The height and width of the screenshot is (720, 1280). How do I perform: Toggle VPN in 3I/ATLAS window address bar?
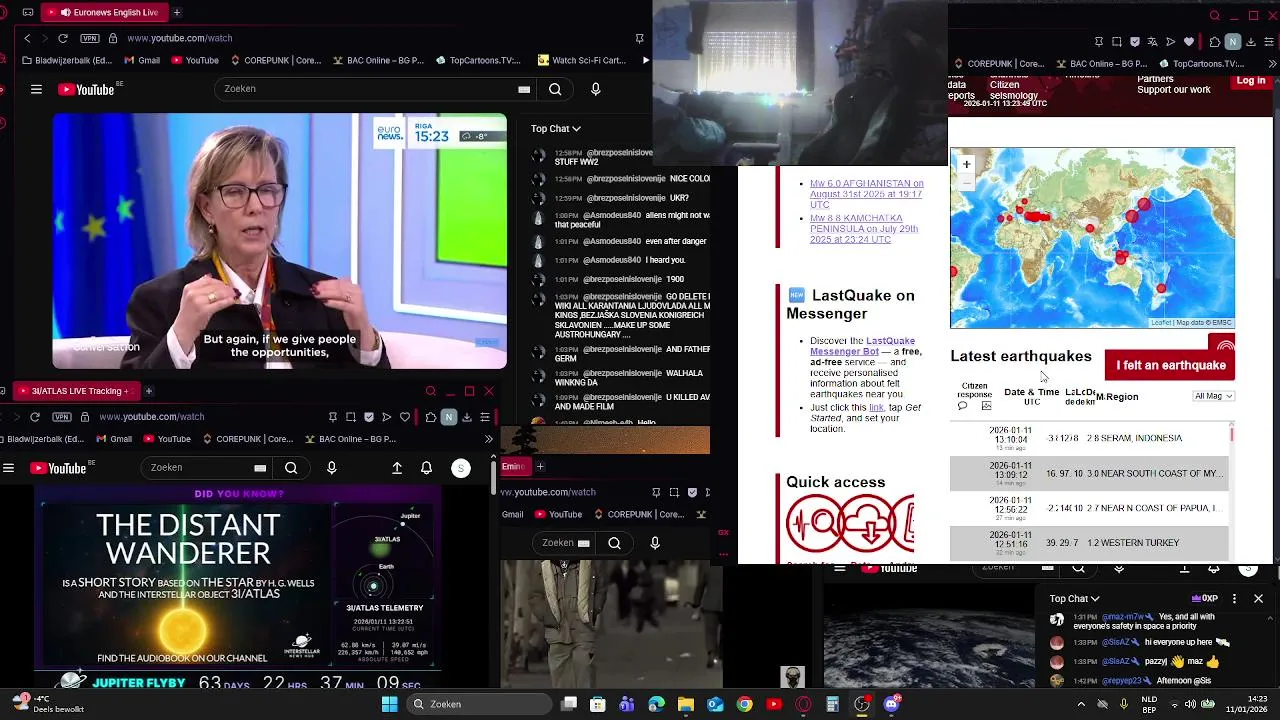tap(62, 416)
